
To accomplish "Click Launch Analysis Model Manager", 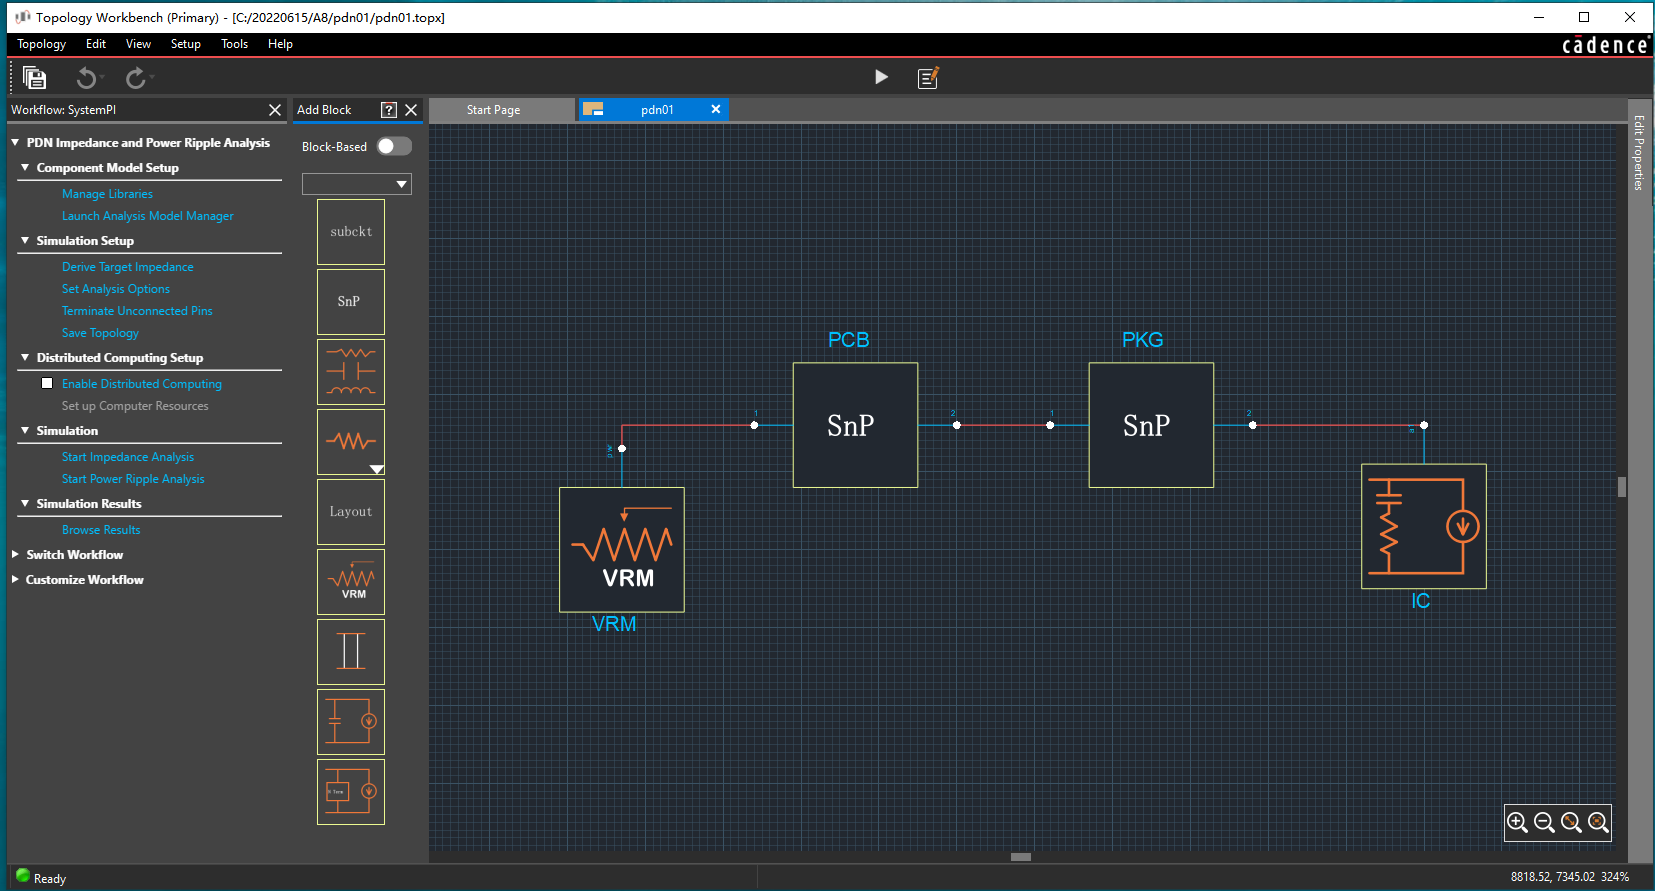I will tap(148, 216).
